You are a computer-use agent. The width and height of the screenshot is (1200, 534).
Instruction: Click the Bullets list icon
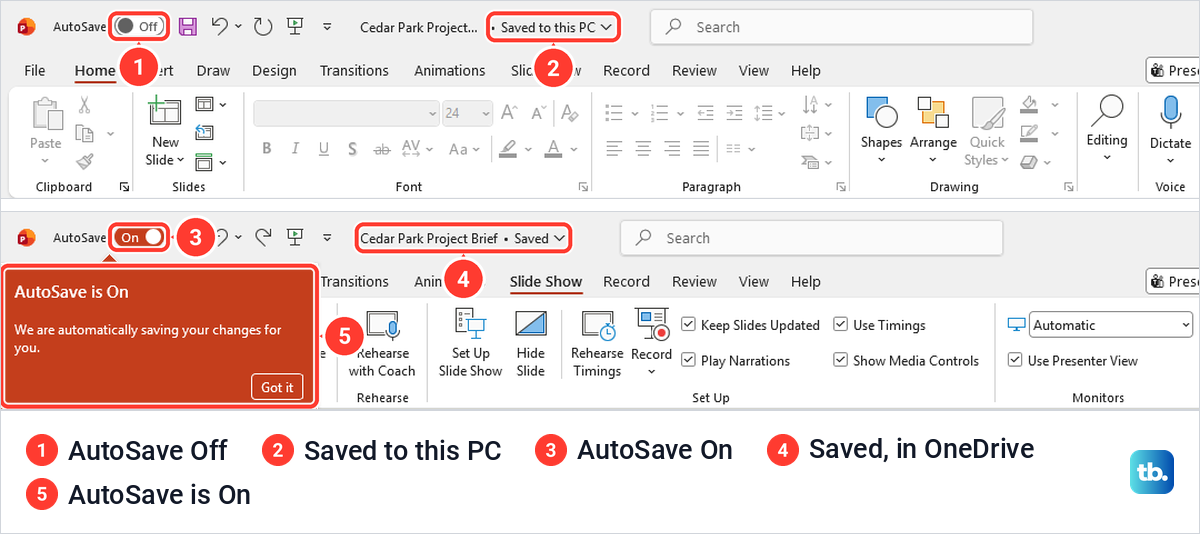(x=614, y=112)
